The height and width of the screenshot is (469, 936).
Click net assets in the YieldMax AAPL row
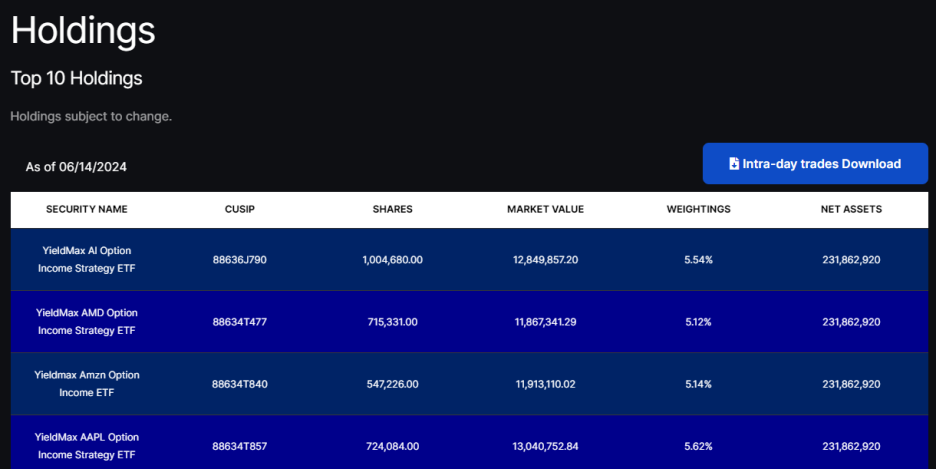point(851,446)
